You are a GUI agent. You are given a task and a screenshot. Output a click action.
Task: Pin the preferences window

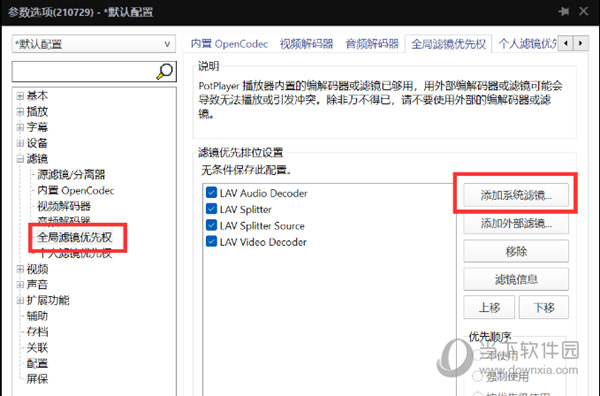pyautogui.click(x=563, y=11)
